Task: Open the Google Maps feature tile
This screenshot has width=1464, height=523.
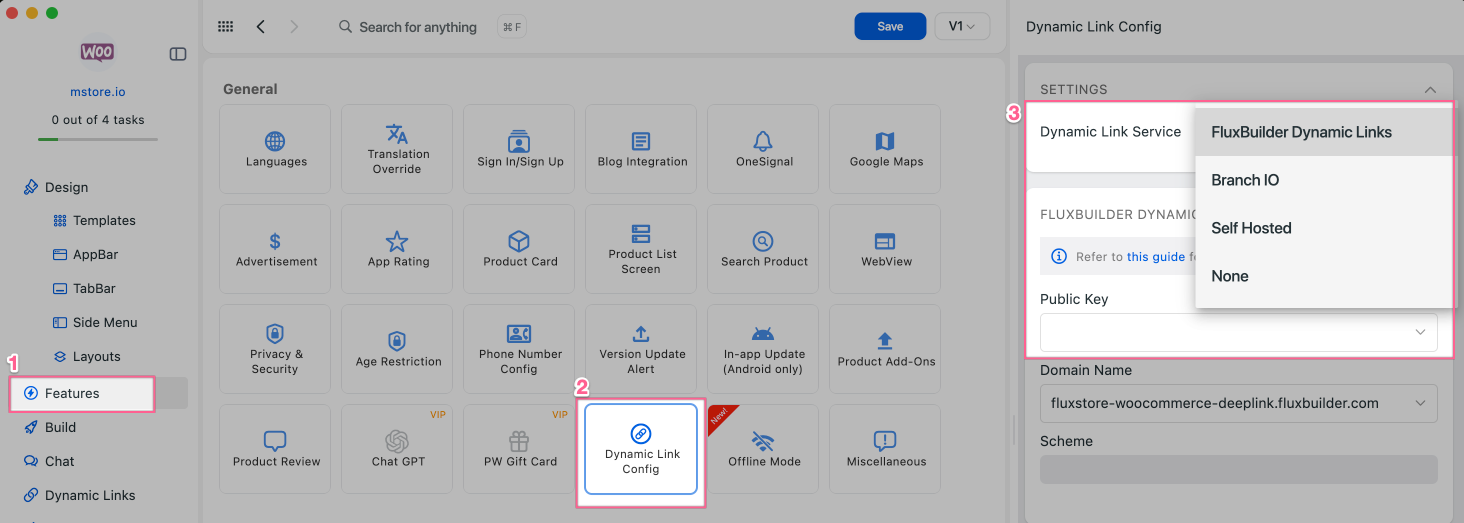Action: 885,149
